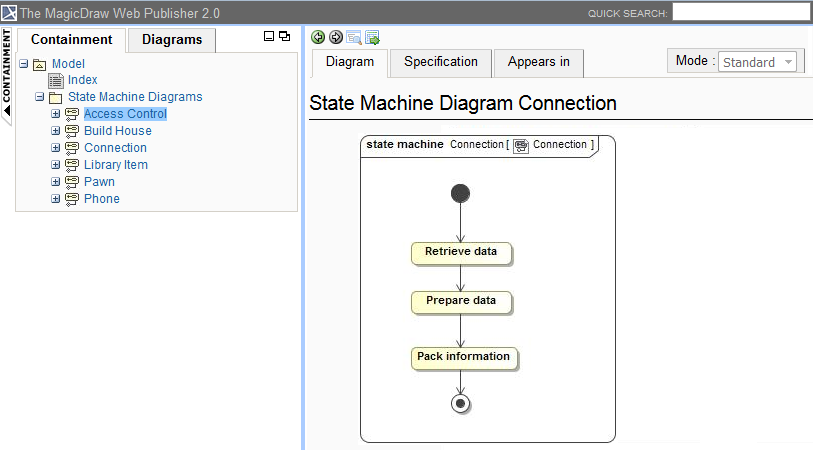The width and height of the screenshot is (813, 450).
Task: Click the export toolbar icon with green arrow
Action: click(x=372, y=37)
